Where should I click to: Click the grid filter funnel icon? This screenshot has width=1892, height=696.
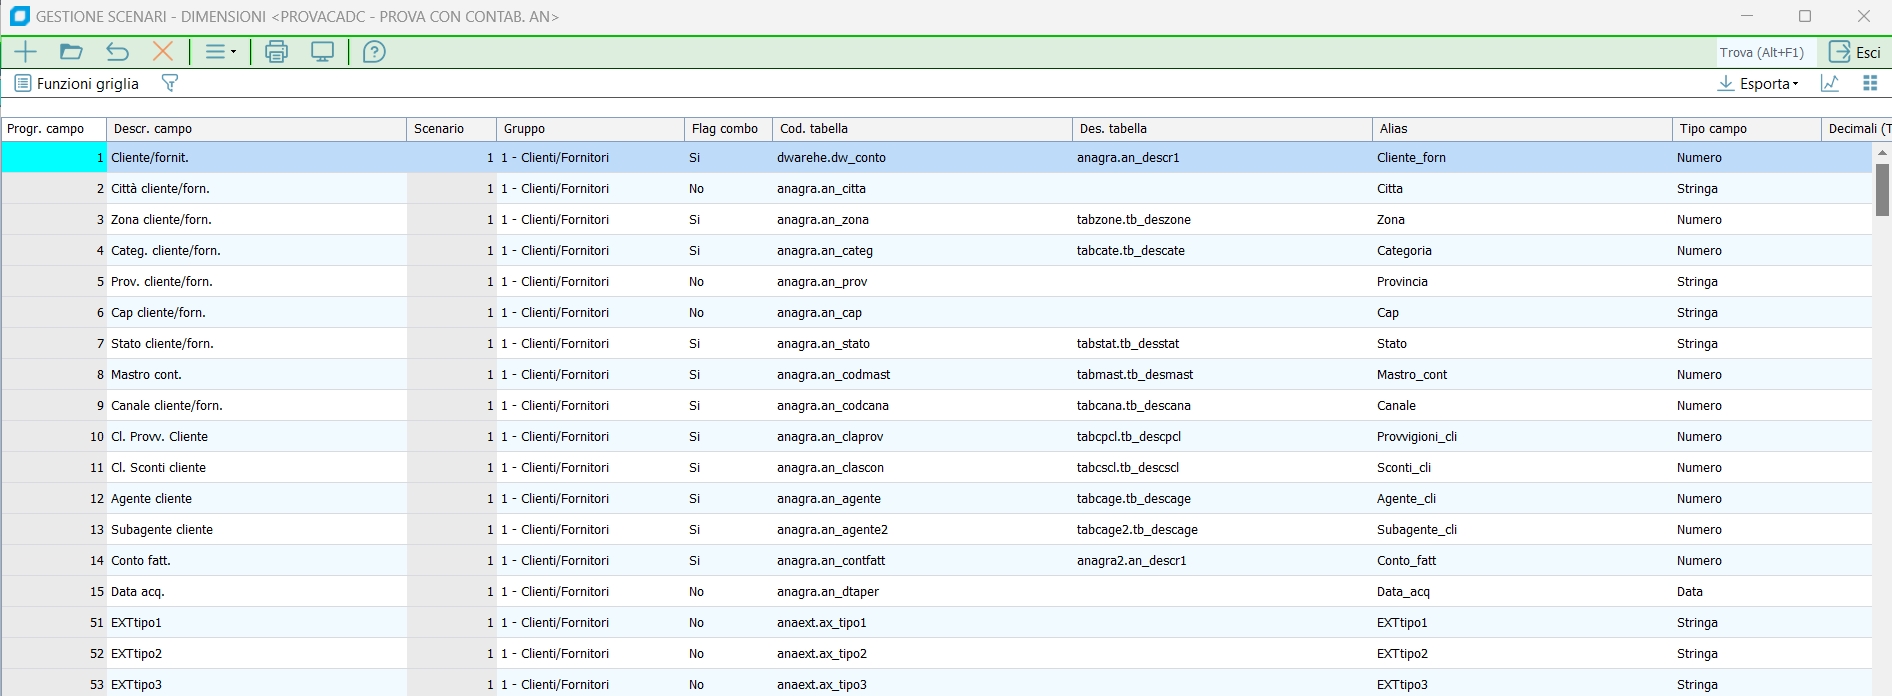(170, 83)
